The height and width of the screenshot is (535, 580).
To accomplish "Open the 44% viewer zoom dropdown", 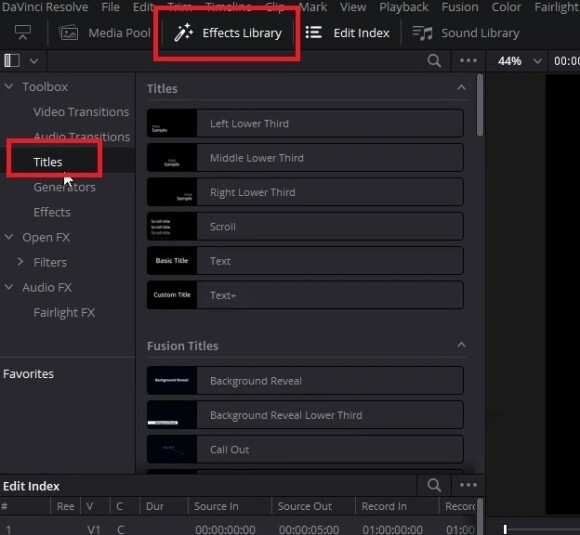I will (537, 61).
